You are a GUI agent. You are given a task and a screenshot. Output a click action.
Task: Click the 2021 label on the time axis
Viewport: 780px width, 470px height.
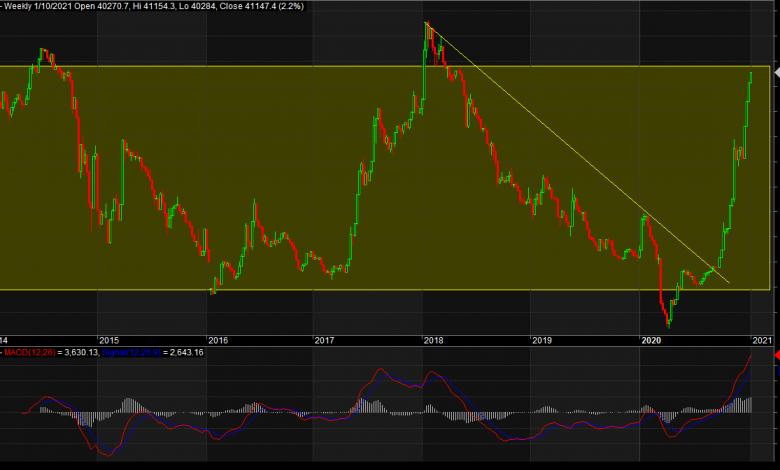[760, 341]
